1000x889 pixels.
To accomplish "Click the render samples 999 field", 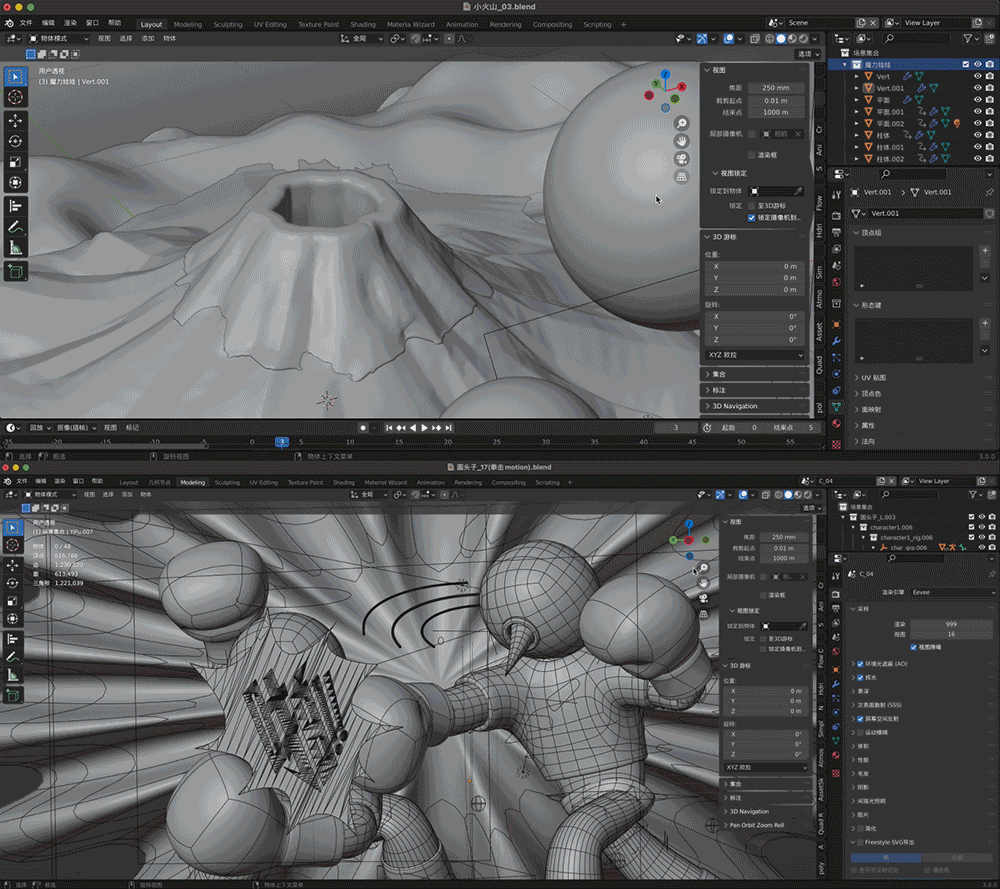I will pos(951,624).
